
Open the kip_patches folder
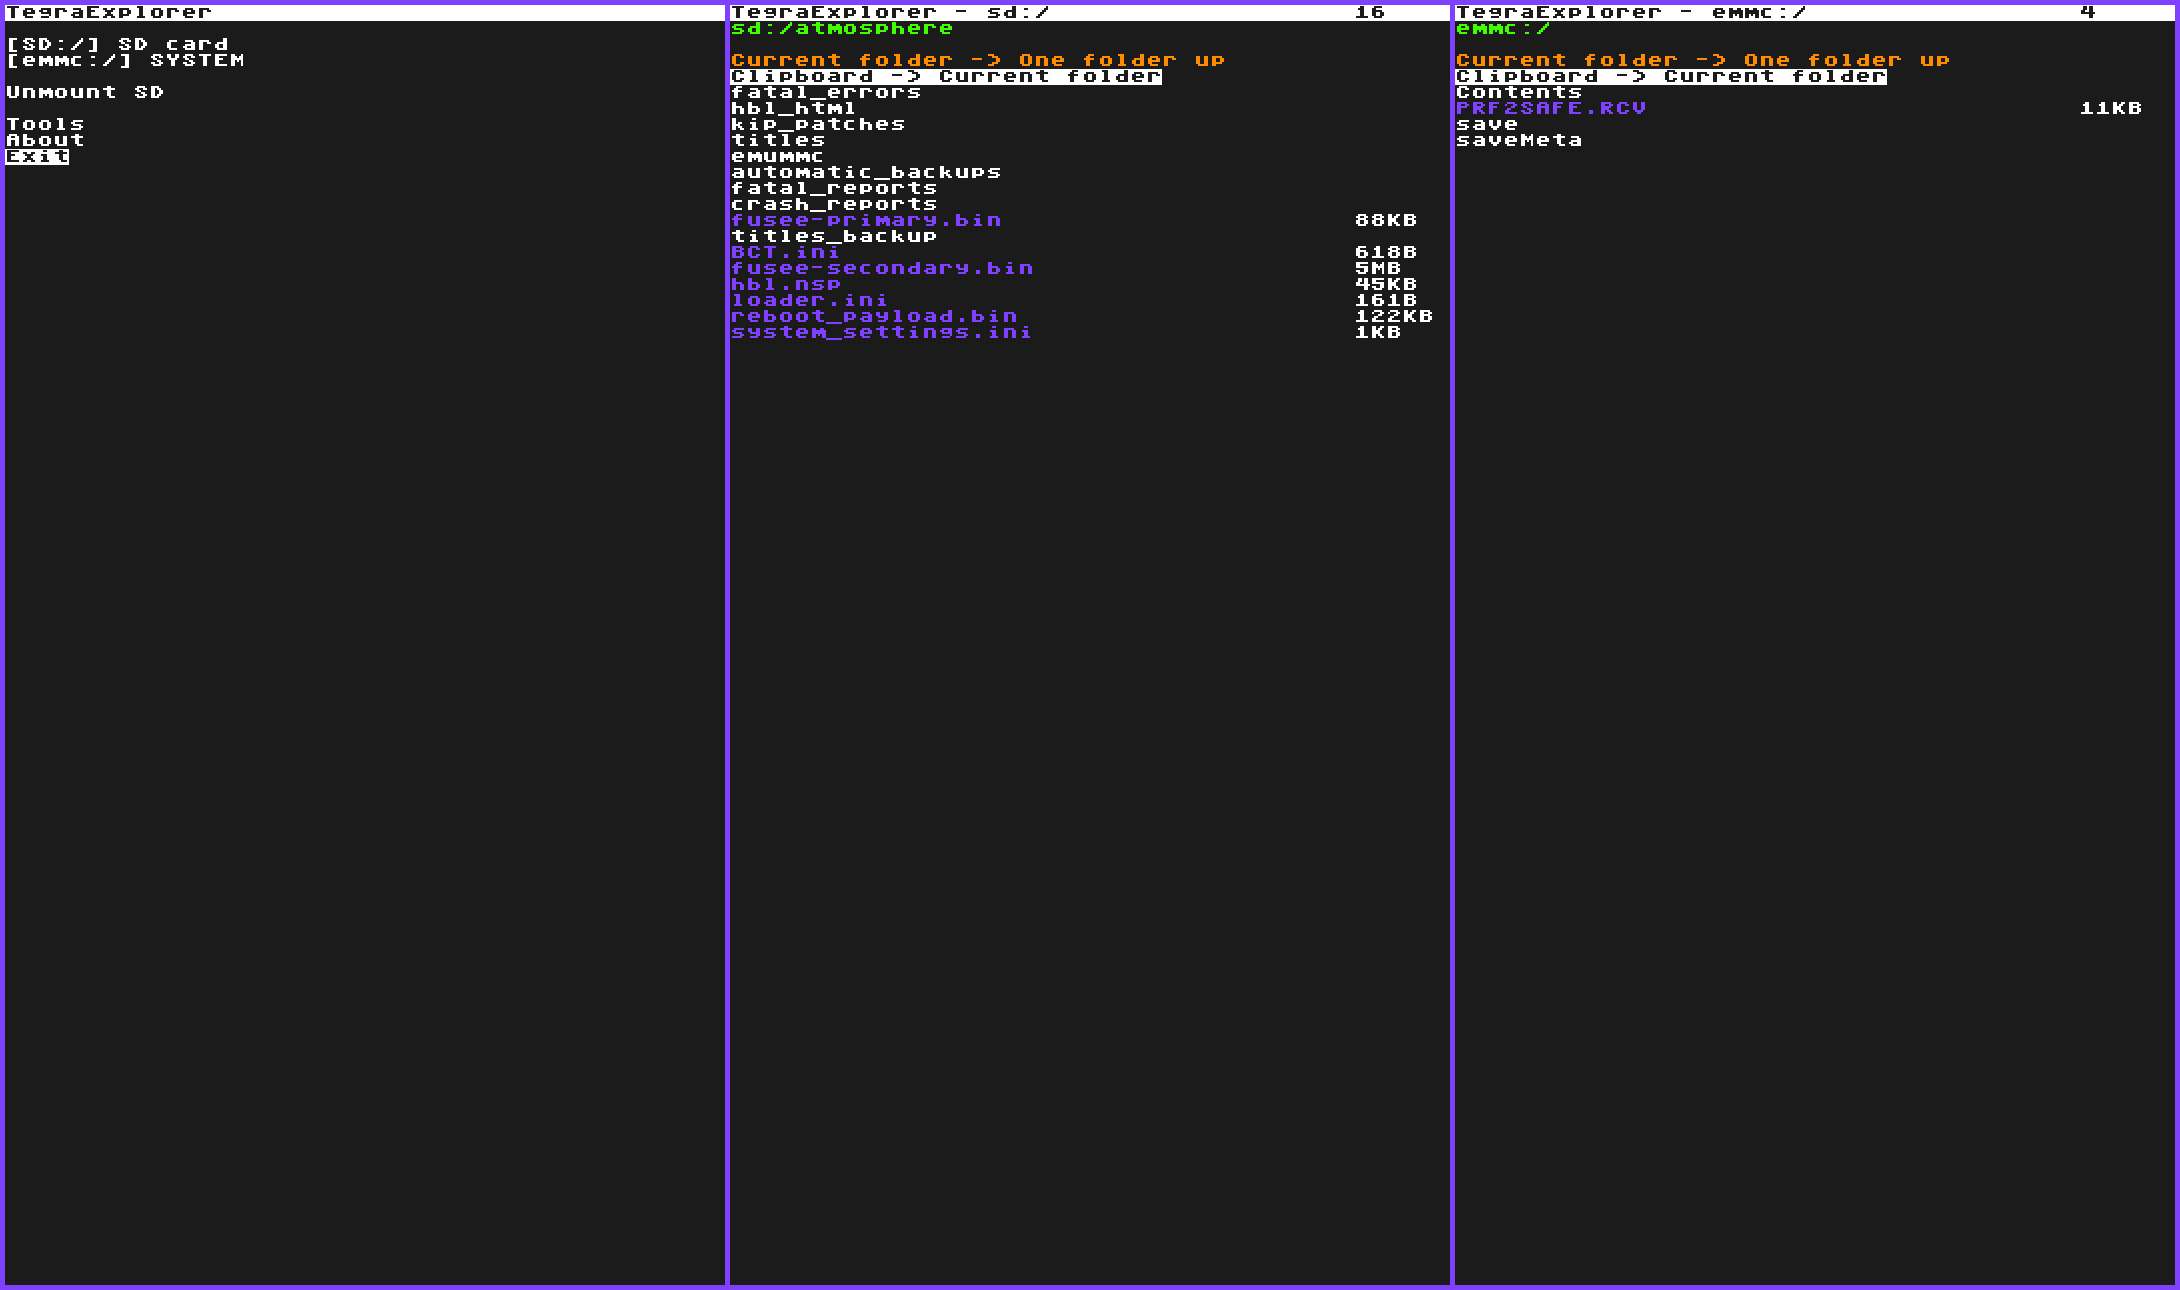tap(818, 124)
